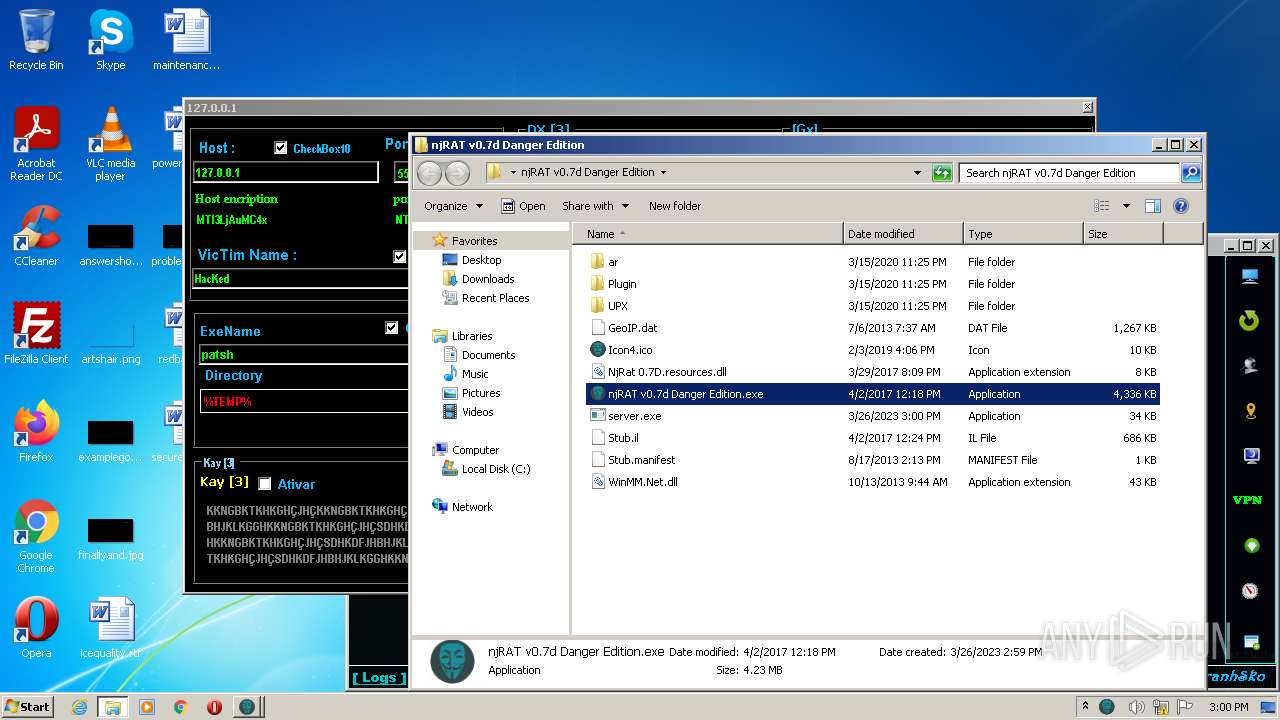1280x720 pixels.
Task: Open Google Chrome desktop shortcut
Action: (x=36, y=536)
